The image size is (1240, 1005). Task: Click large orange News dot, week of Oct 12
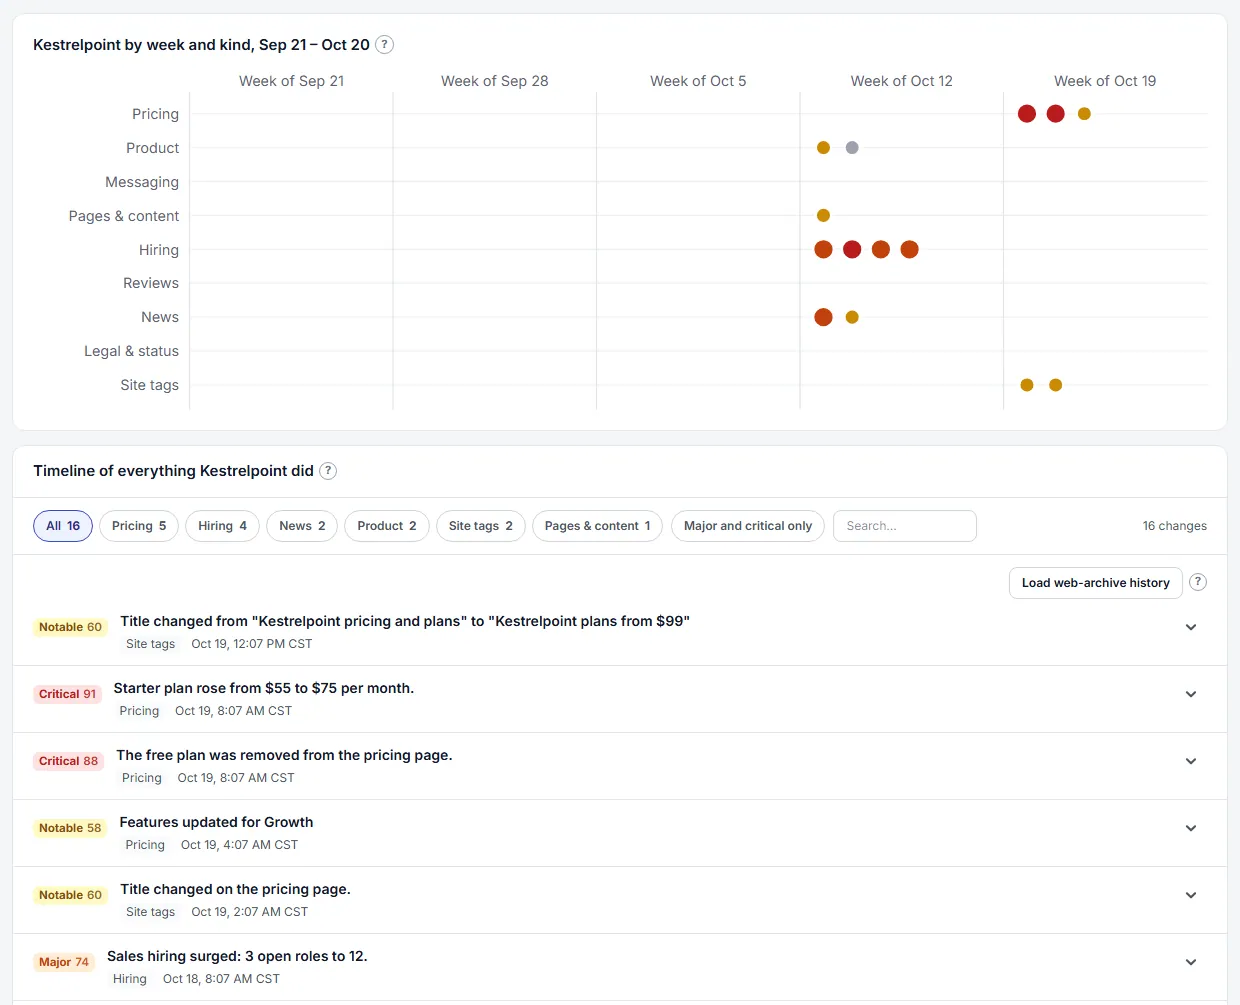(823, 317)
